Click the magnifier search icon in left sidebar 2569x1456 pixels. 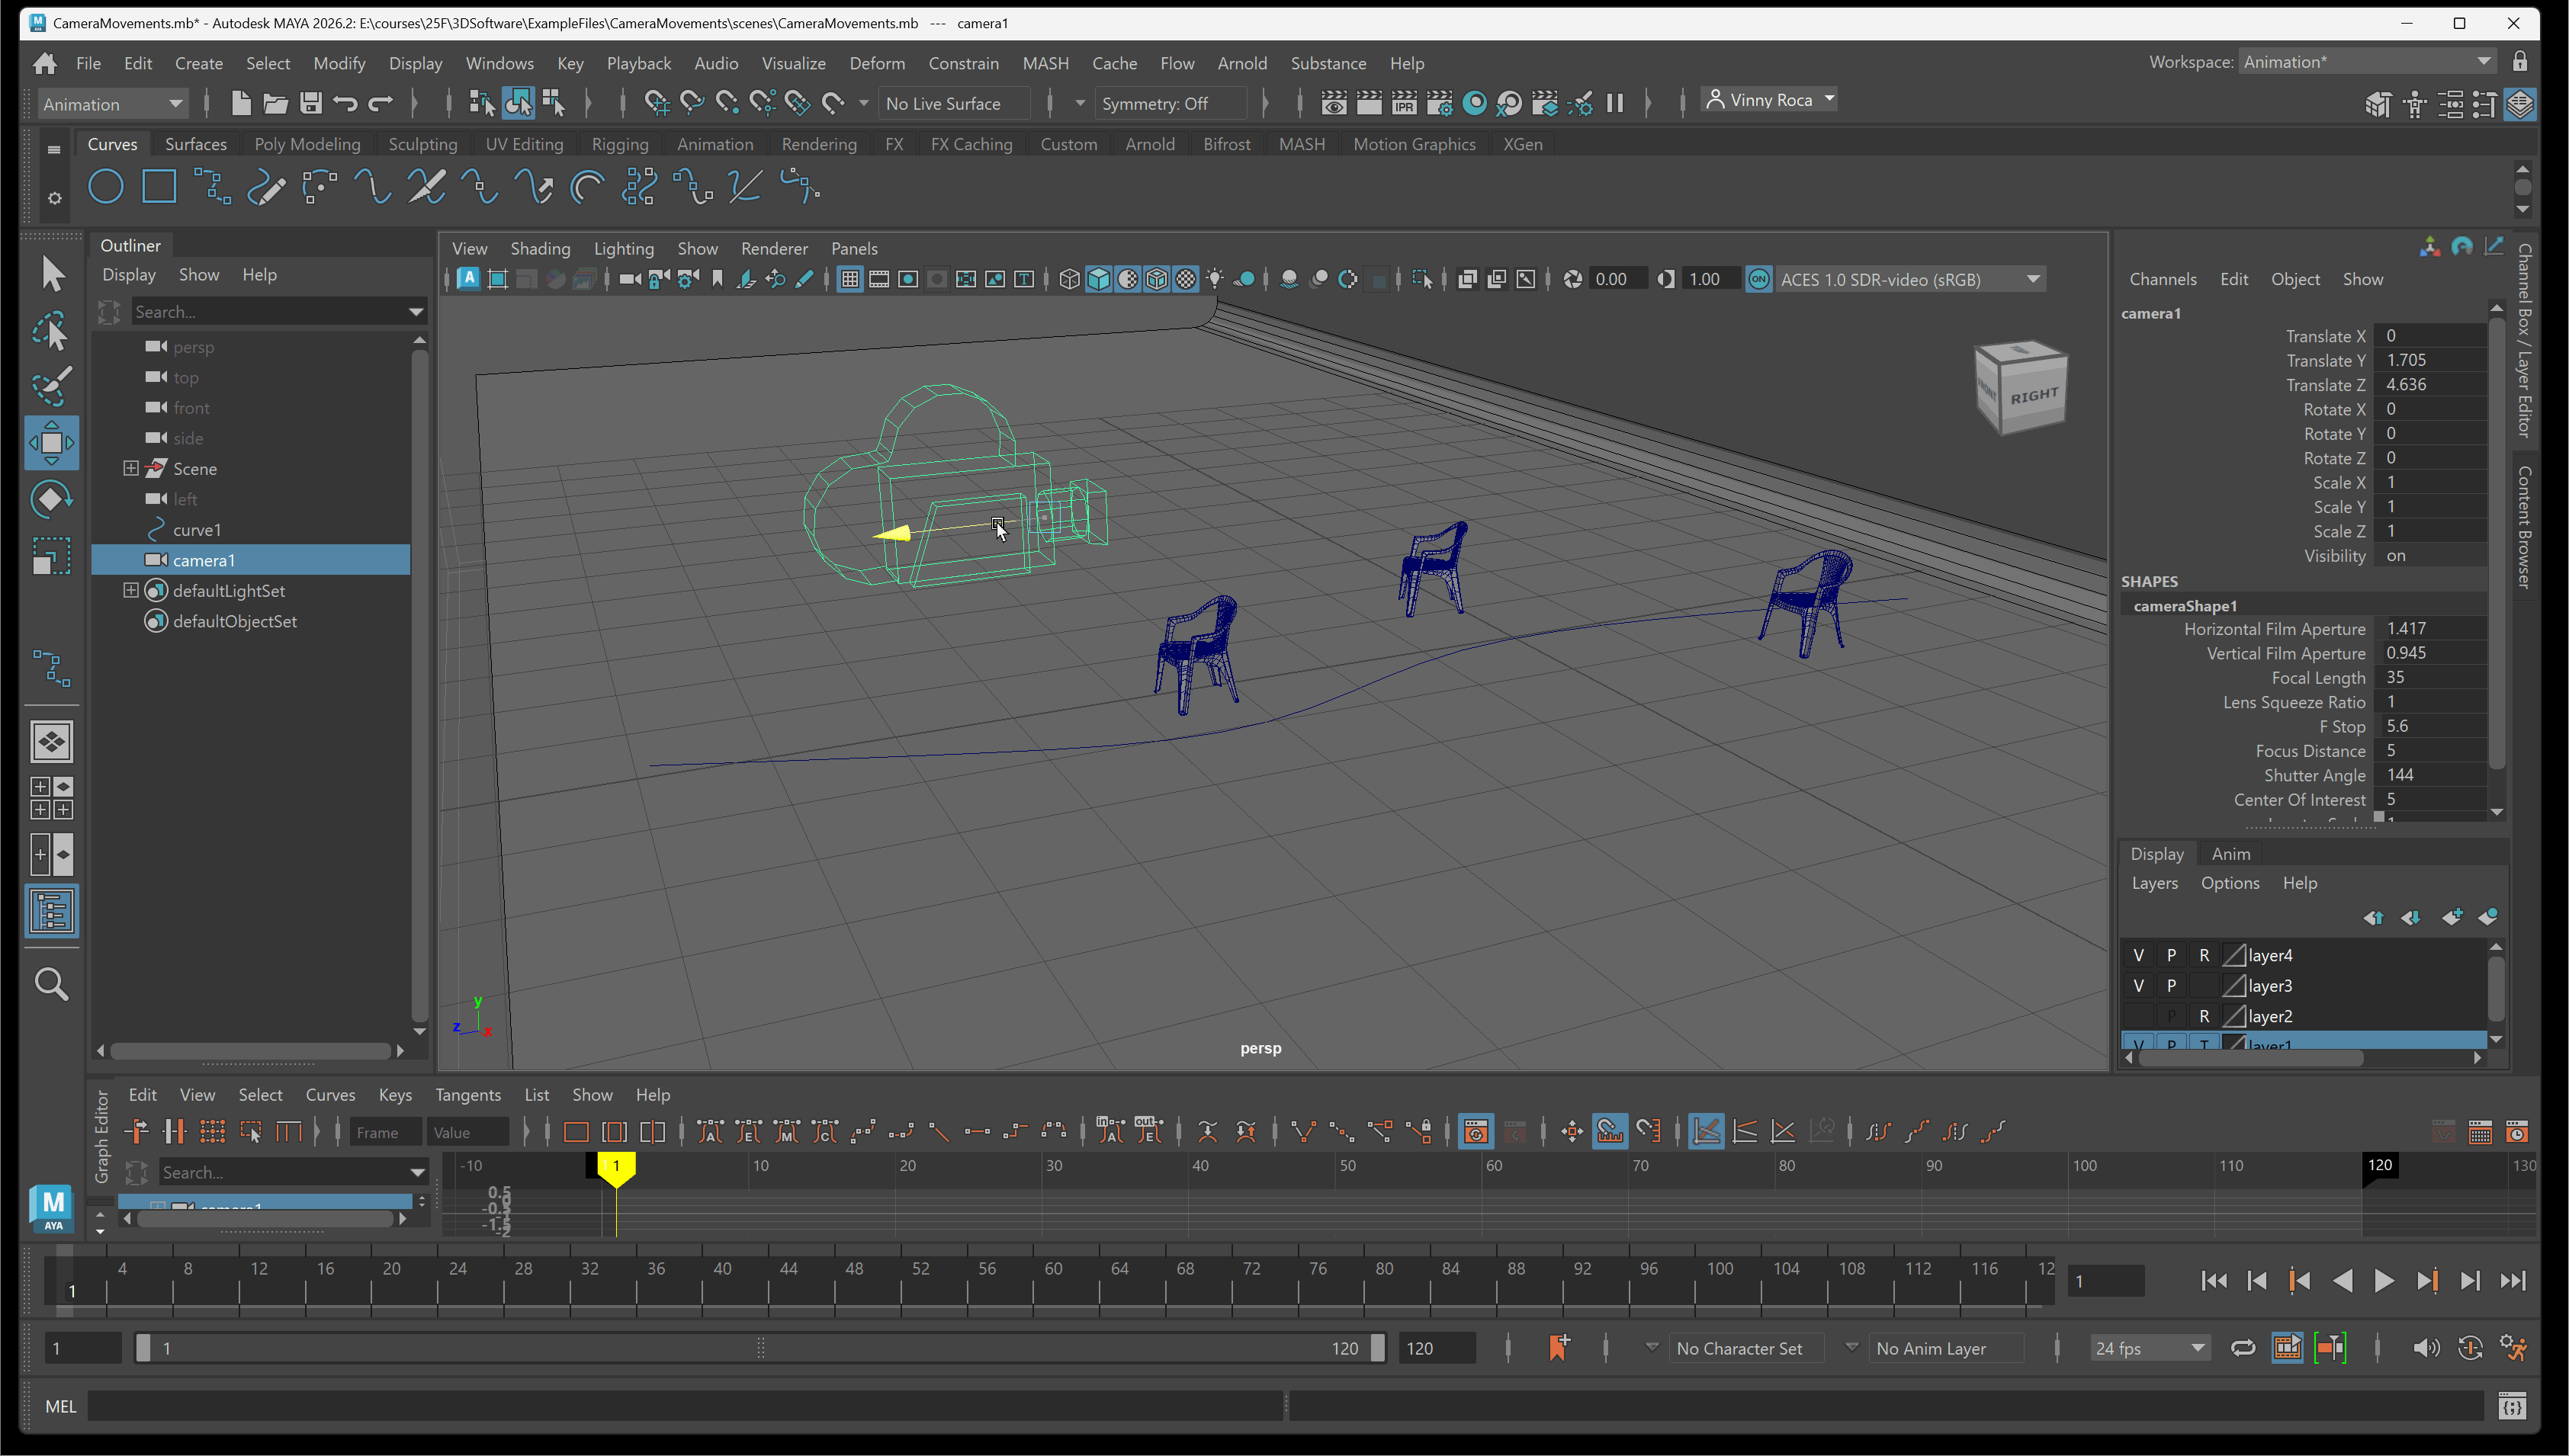tap(51, 984)
